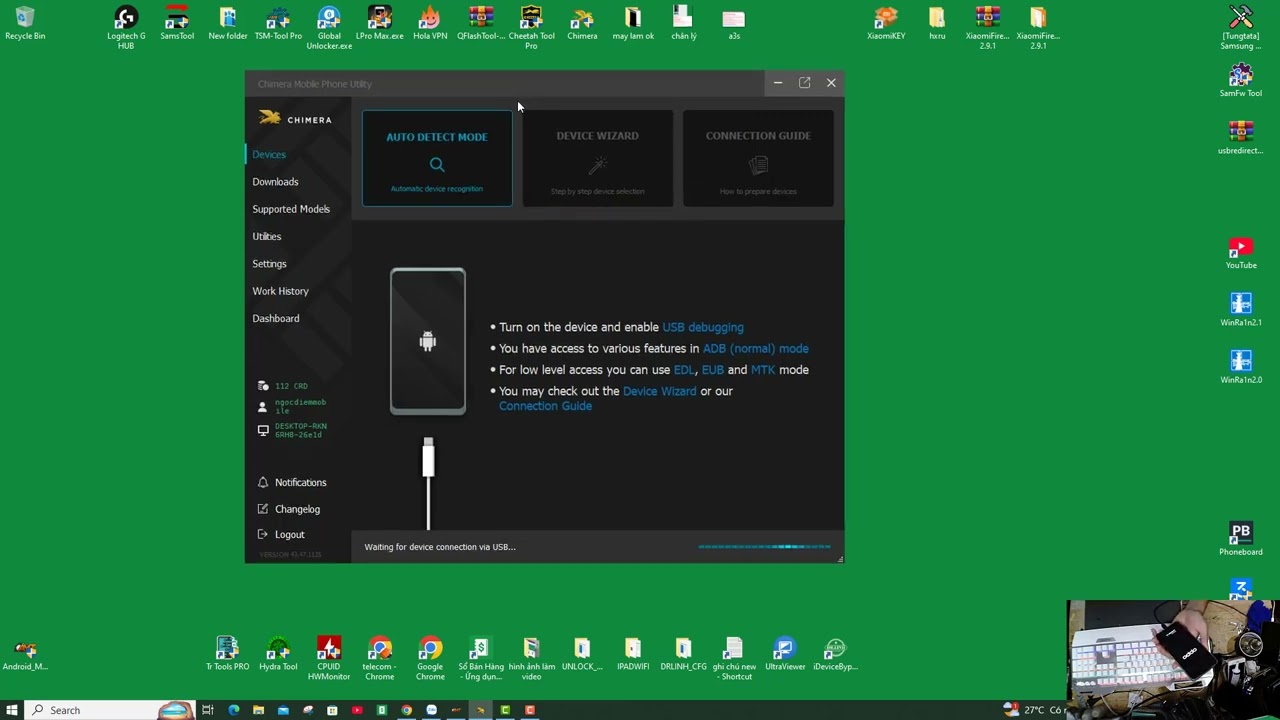Open the Device Wizard tab
1280x720 pixels.
(x=598, y=158)
